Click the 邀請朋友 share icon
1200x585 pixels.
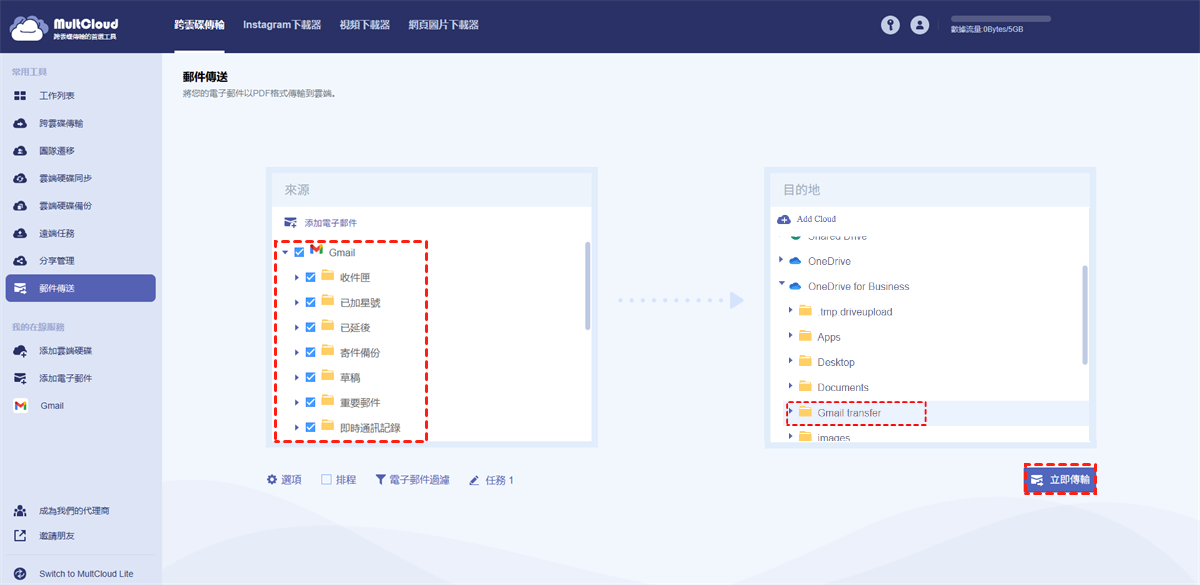coord(20,536)
